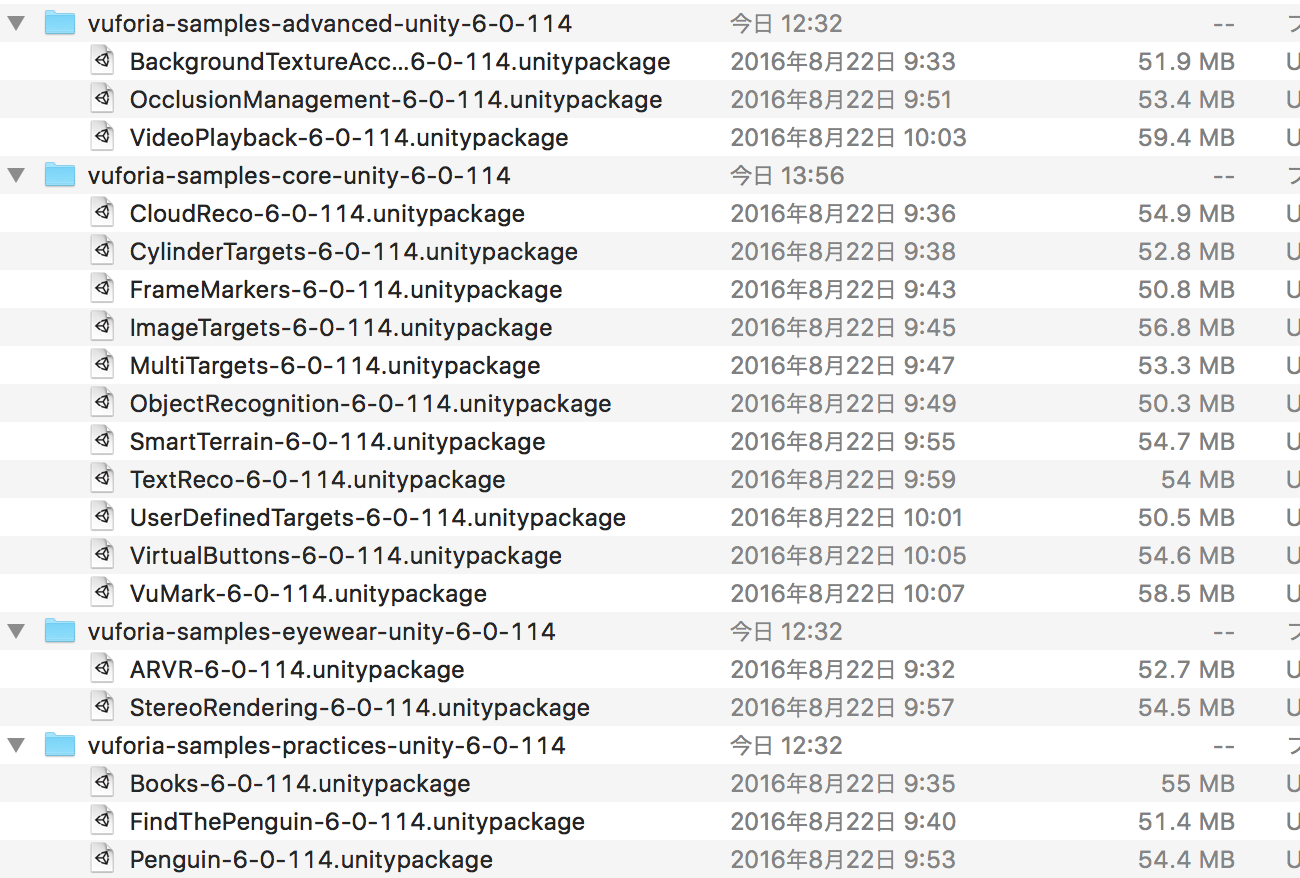This screenshot has height=878, width=1300.
Task: Click the Unity icon beside MultiTargets-6-0-114.unitypackage
Action: [x=102, y=366]
